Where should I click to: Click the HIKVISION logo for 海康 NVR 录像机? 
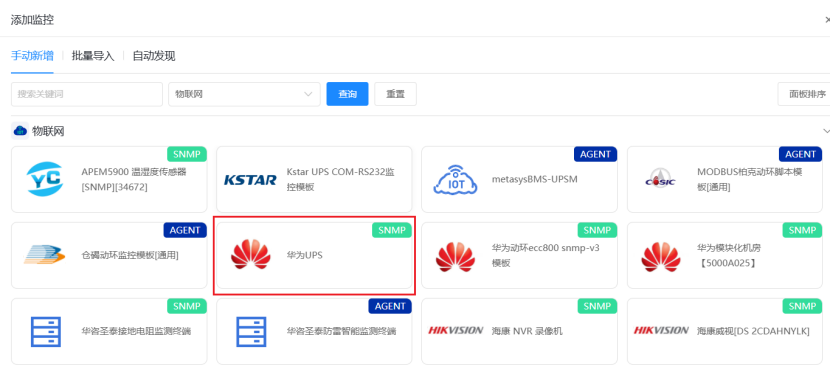click(x=456, y=330)
